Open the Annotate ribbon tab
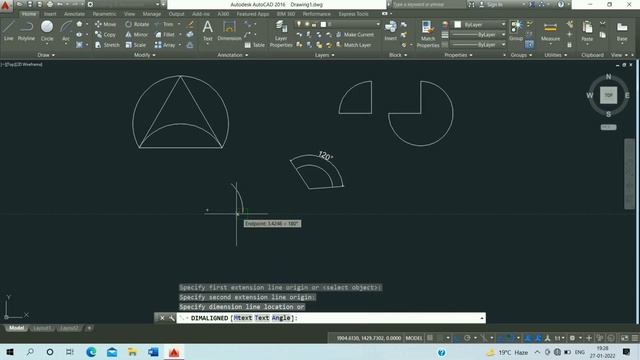The image size is (640, 360). tap(74, 14)
